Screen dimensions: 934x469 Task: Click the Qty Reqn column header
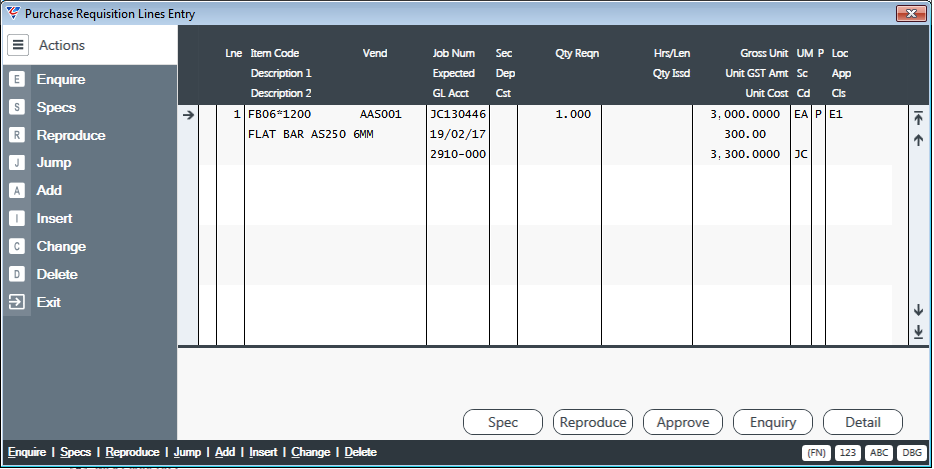pos(577,53)
